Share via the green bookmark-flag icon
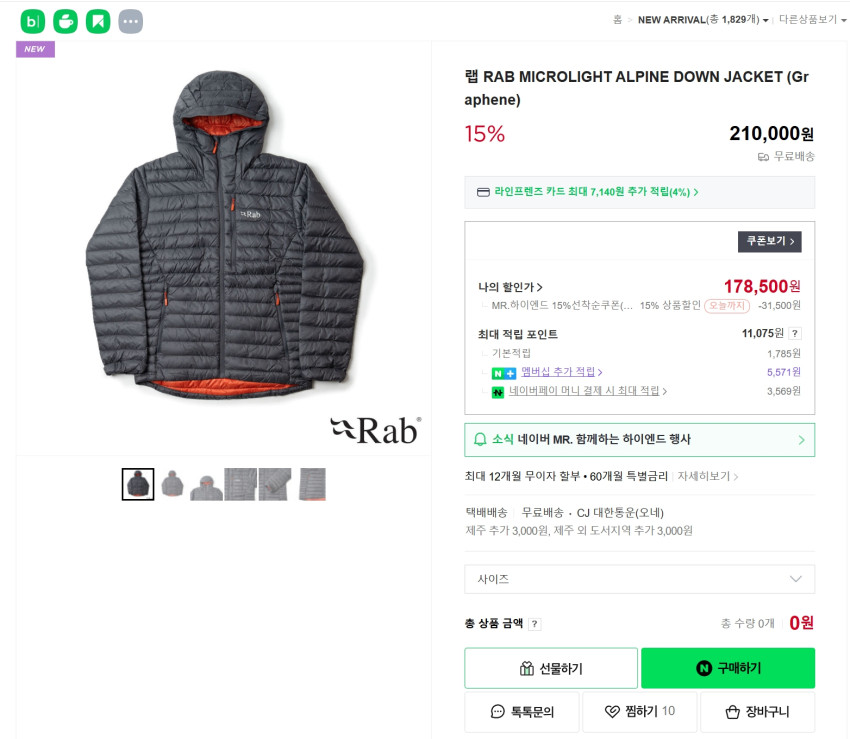The width and height of the screenshot is (850, 739). point(97,20)
